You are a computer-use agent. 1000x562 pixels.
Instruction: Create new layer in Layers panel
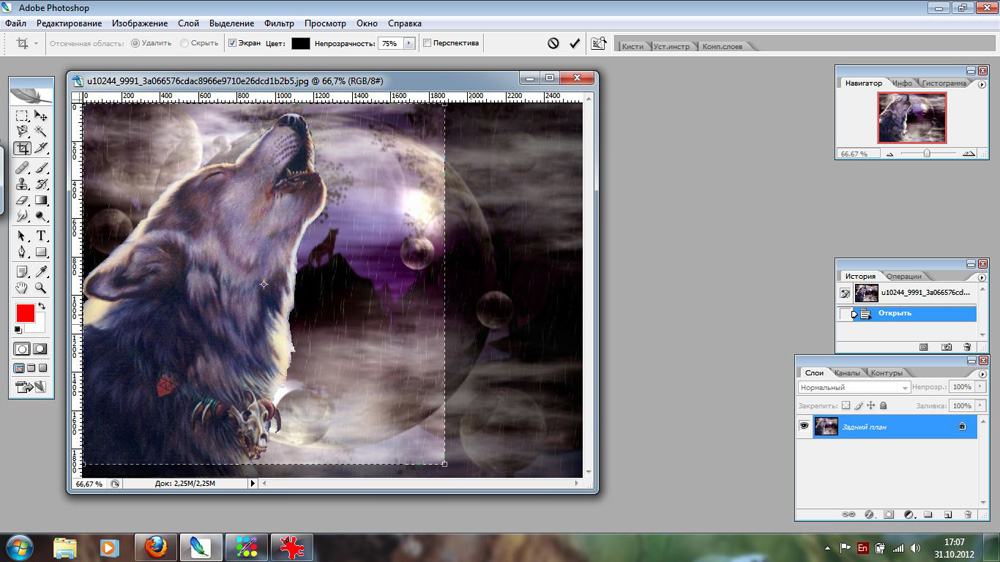click(x=948, y=514)
